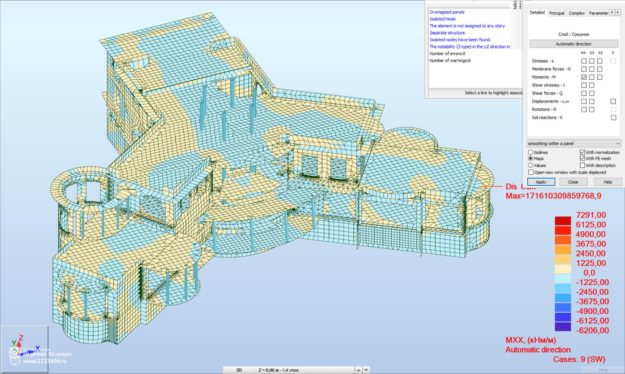Uncheck the Moments xx checkbox
The image size is (625, 374).
pos(584,77)
